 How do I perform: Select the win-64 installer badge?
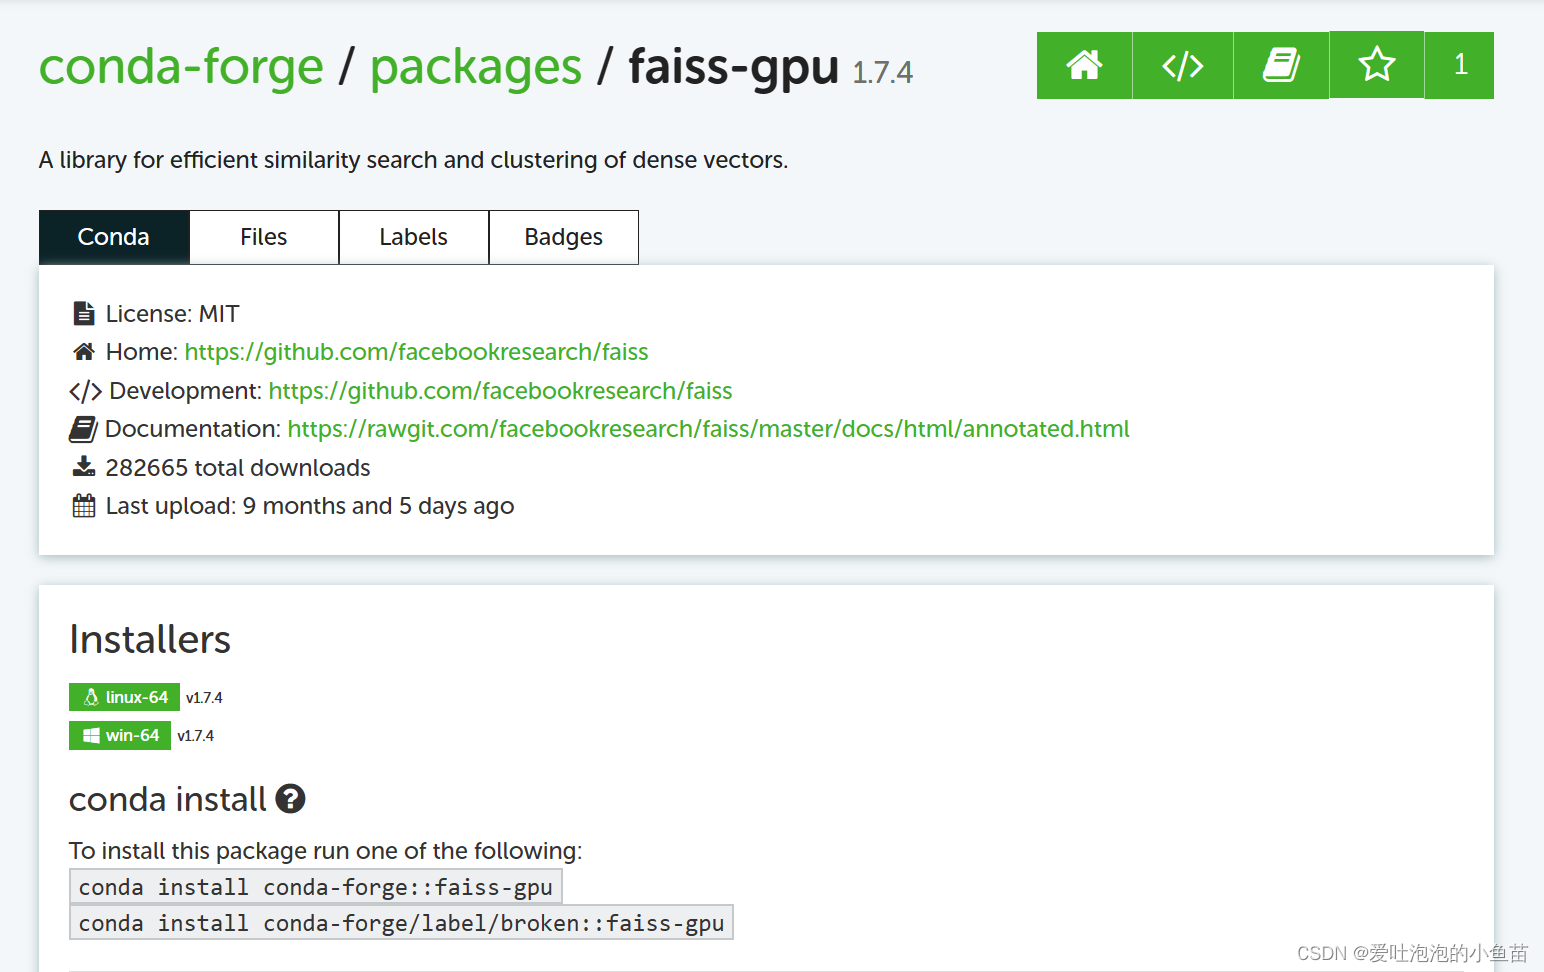coord(120,735)
